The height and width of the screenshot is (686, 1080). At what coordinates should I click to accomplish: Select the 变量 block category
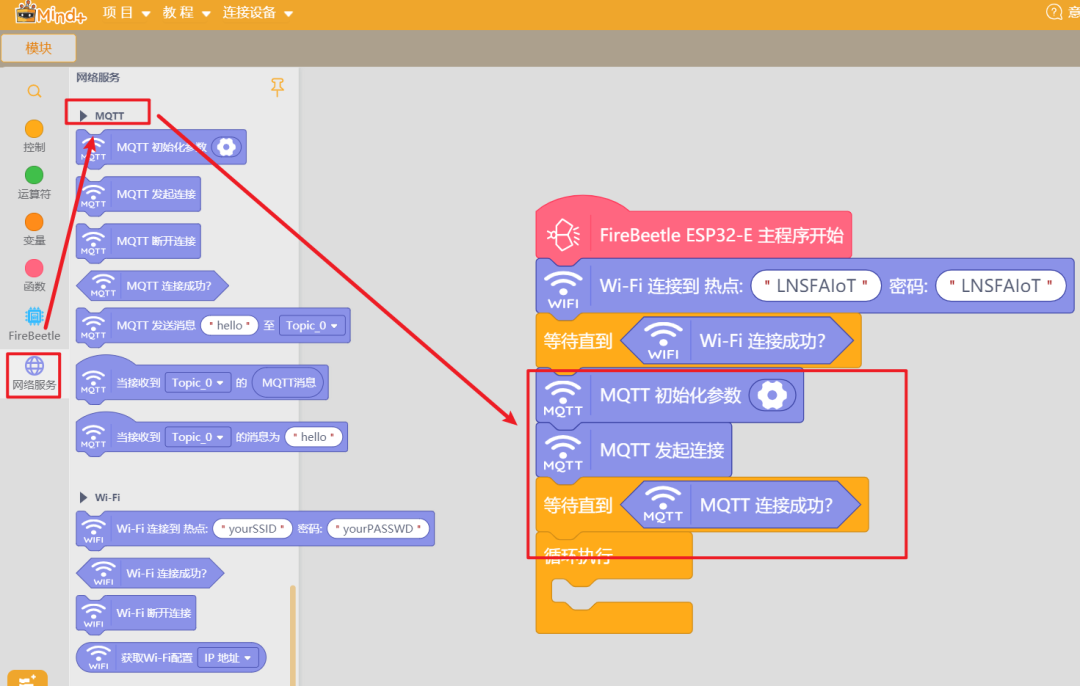34,229
